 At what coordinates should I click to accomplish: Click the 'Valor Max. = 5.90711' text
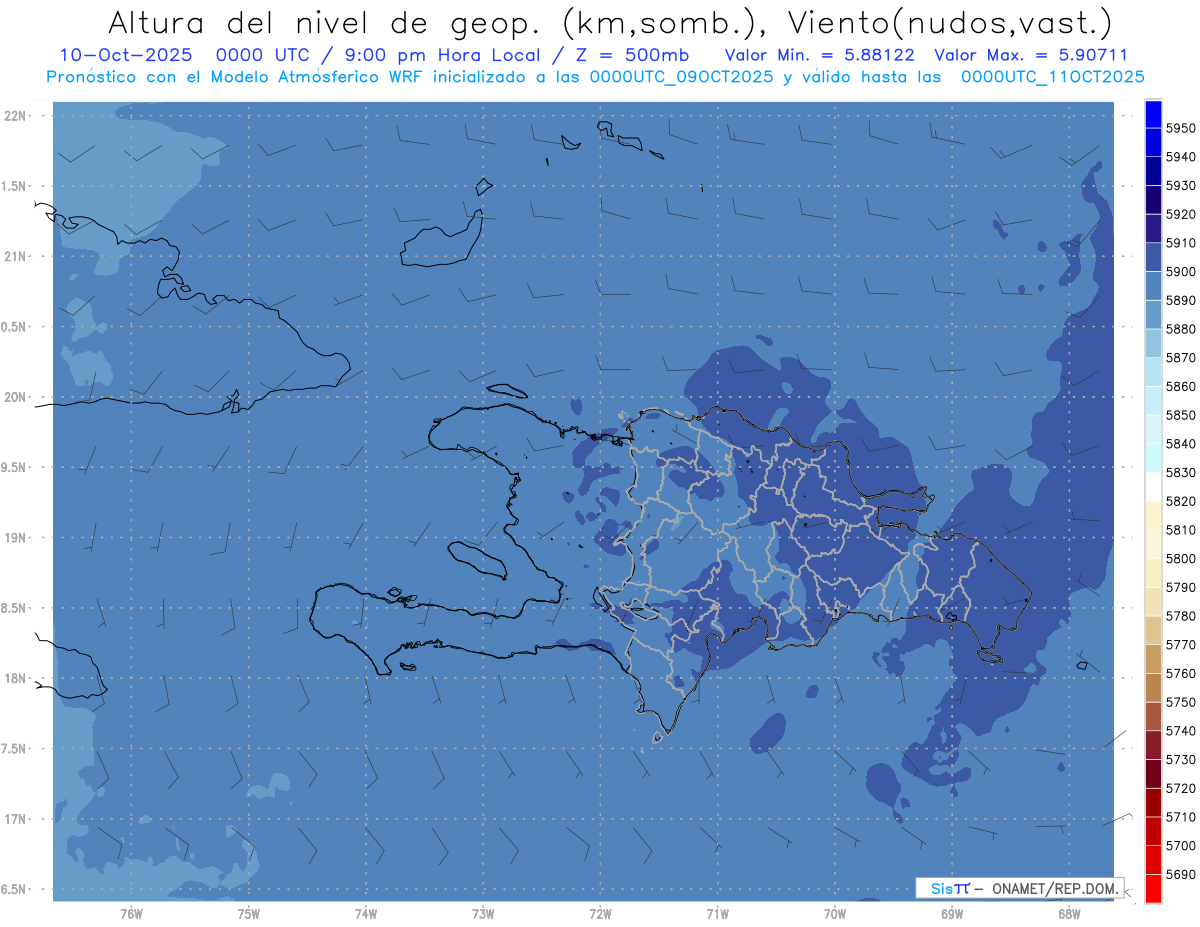1030,55
